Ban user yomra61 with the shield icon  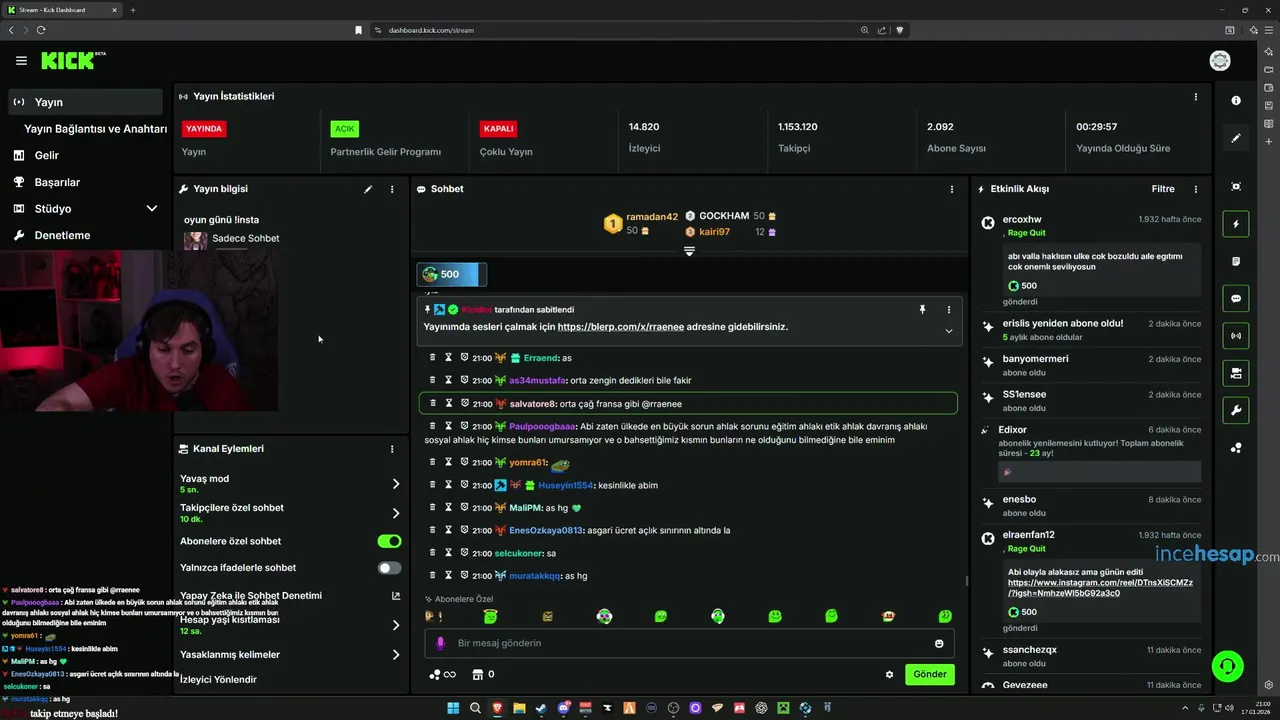click(465, 462)
